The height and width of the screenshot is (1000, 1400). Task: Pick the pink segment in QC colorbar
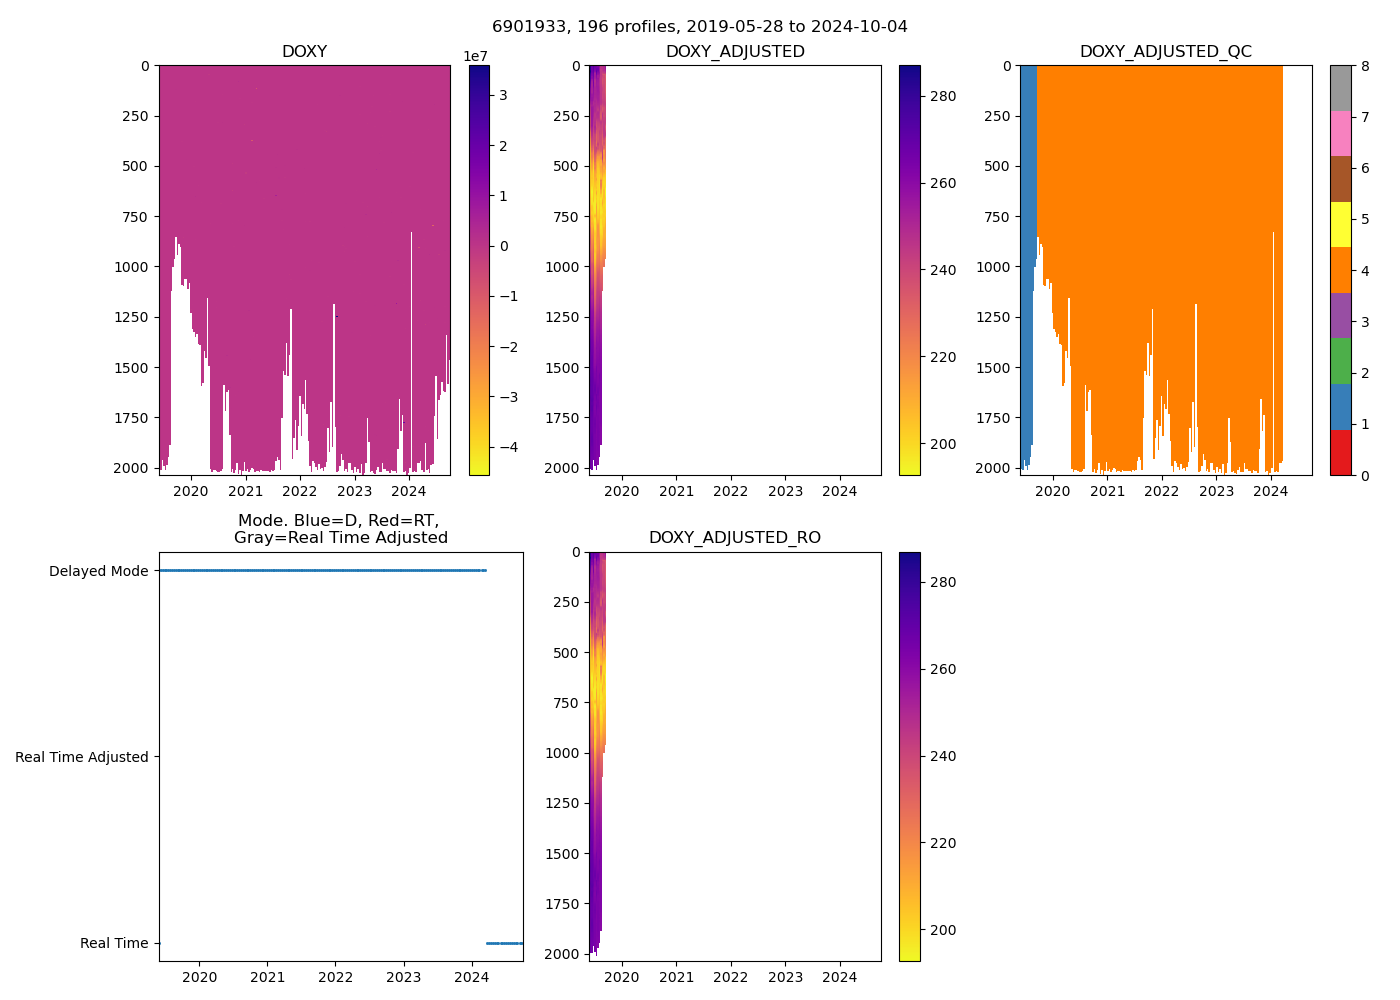[1340, 133]
